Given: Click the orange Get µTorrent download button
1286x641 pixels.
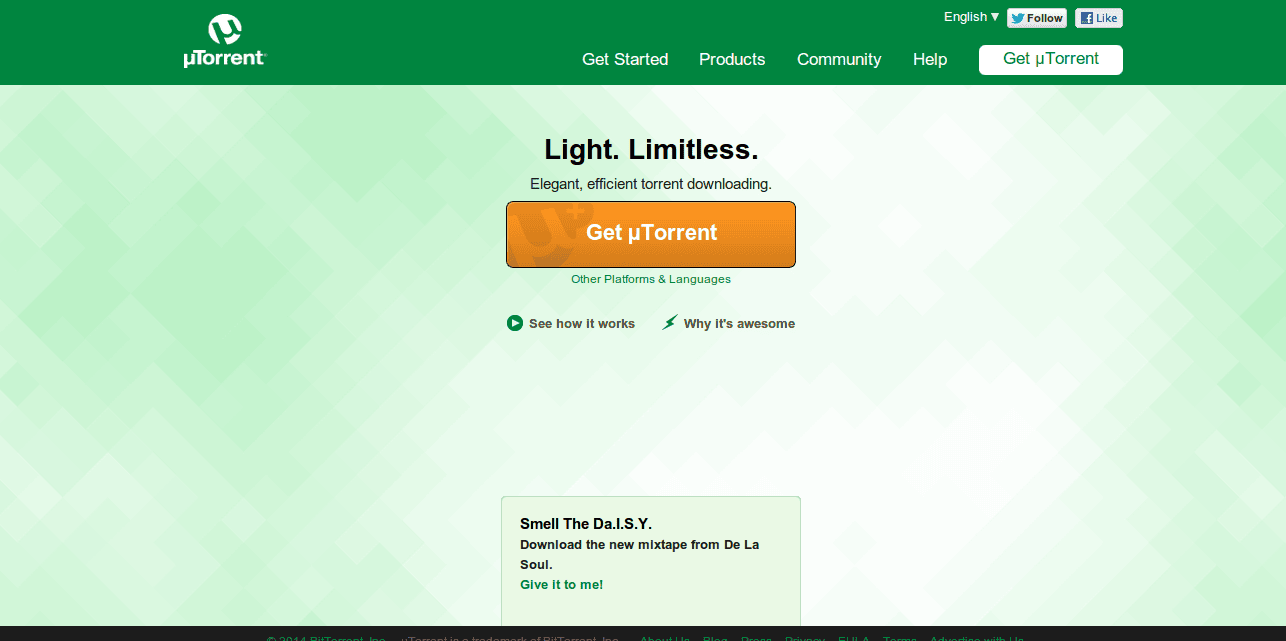Looking at the screenshot, I should (x=651, y=234).
